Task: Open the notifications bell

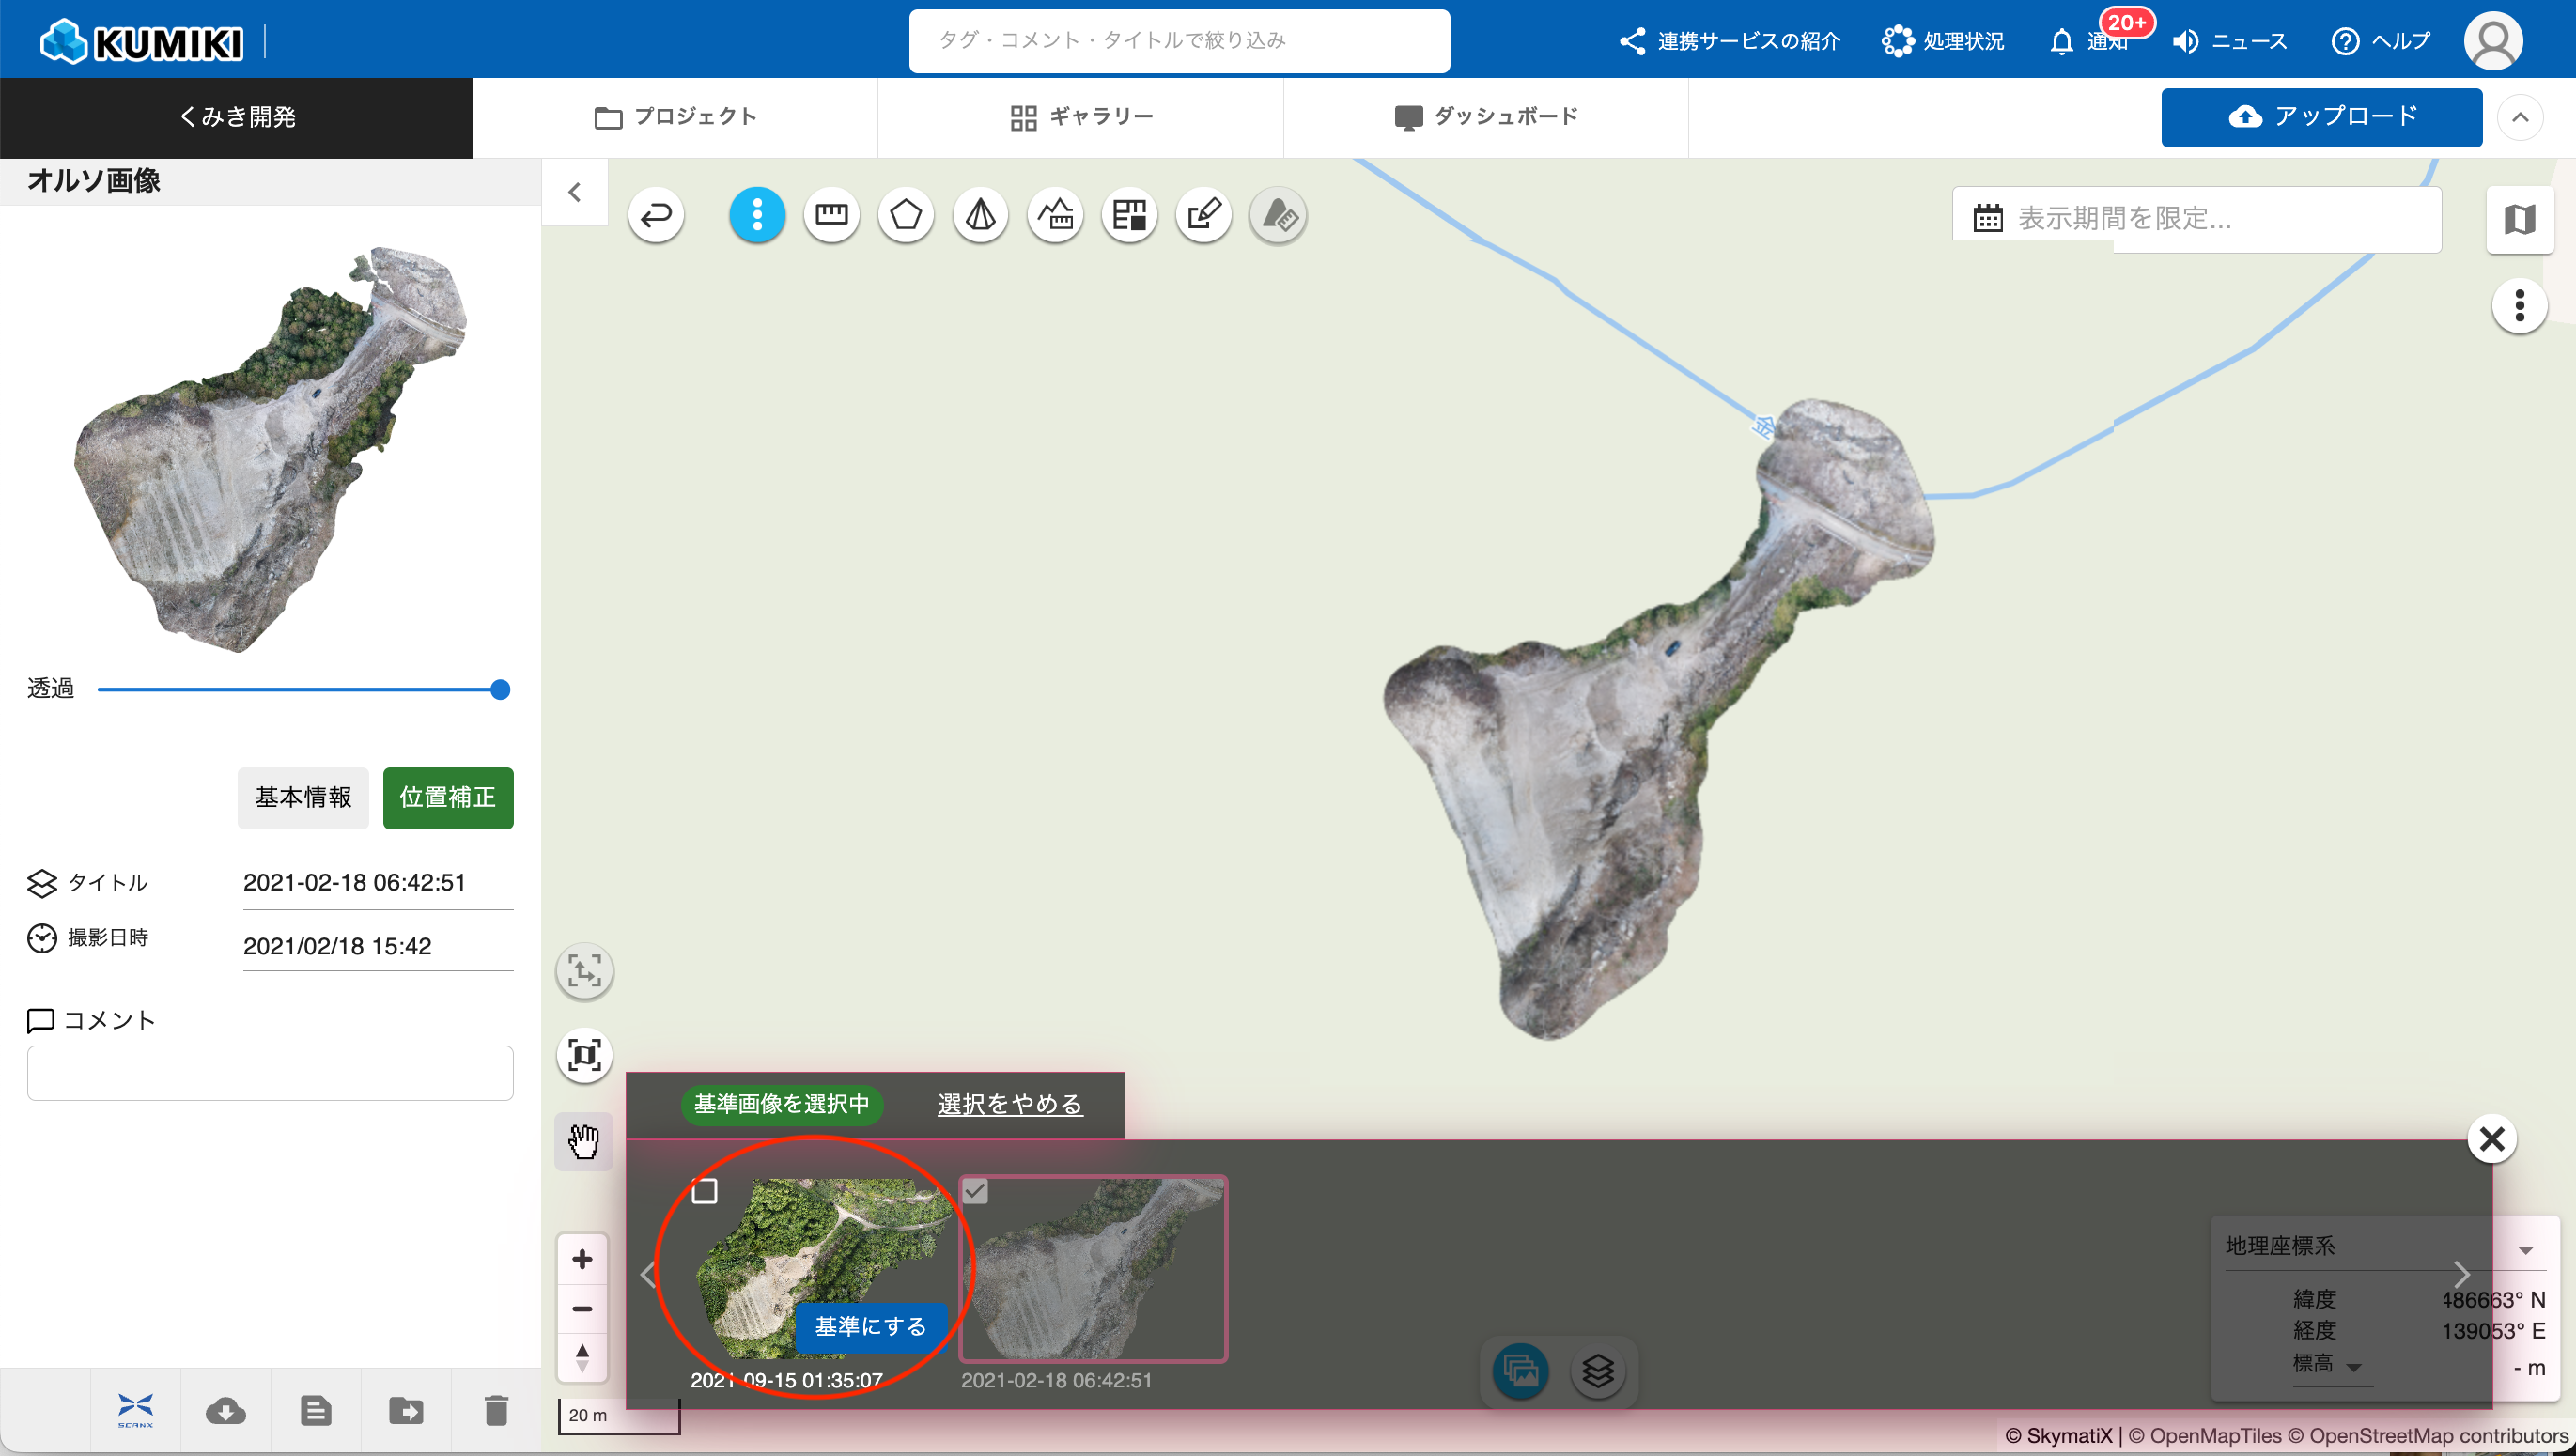Action: click(2061, 42)
